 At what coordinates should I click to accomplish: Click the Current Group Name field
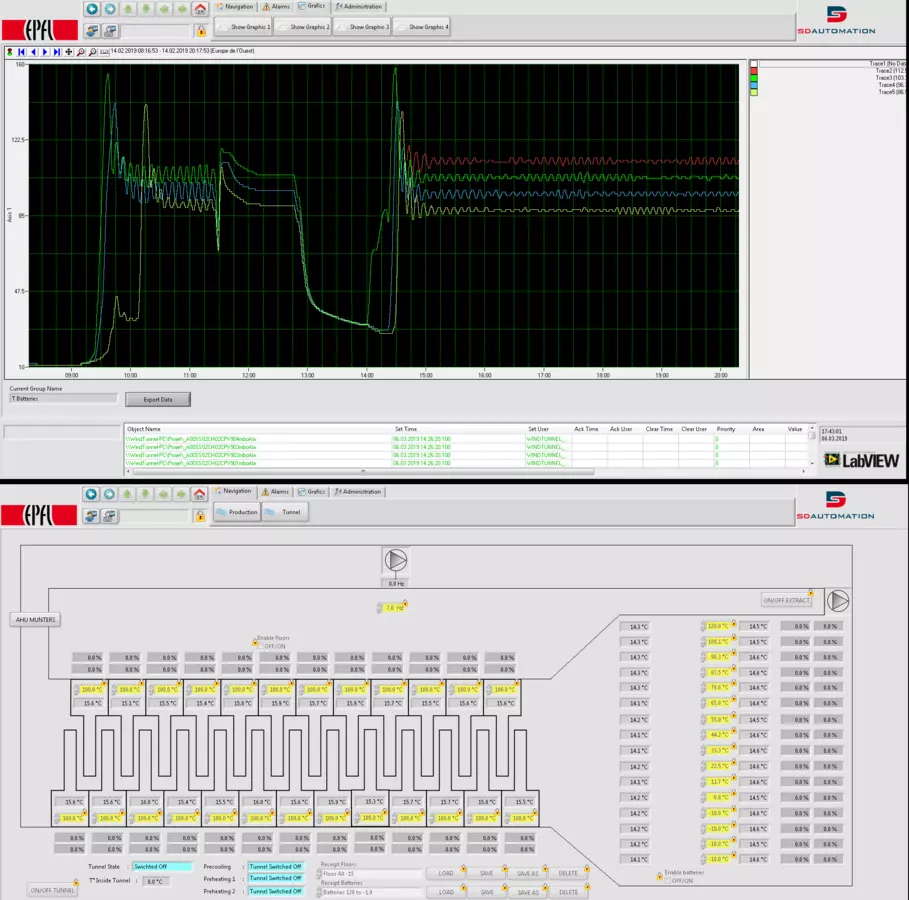[x=63, y=398]
